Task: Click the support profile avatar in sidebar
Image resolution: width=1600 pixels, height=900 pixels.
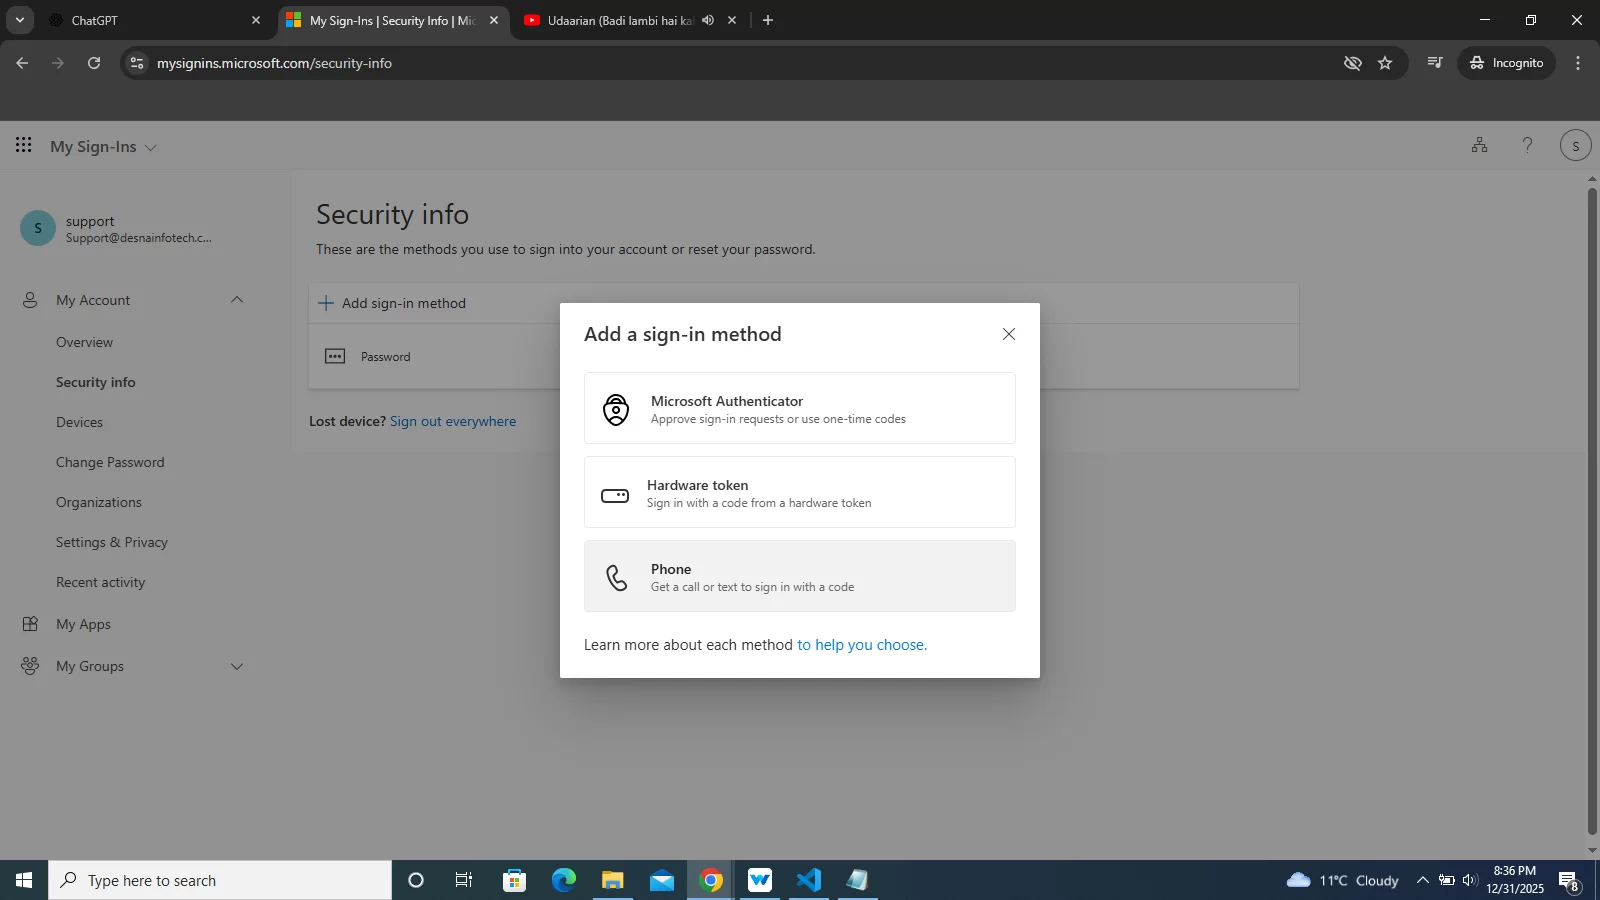Action: tap(38, 228)
